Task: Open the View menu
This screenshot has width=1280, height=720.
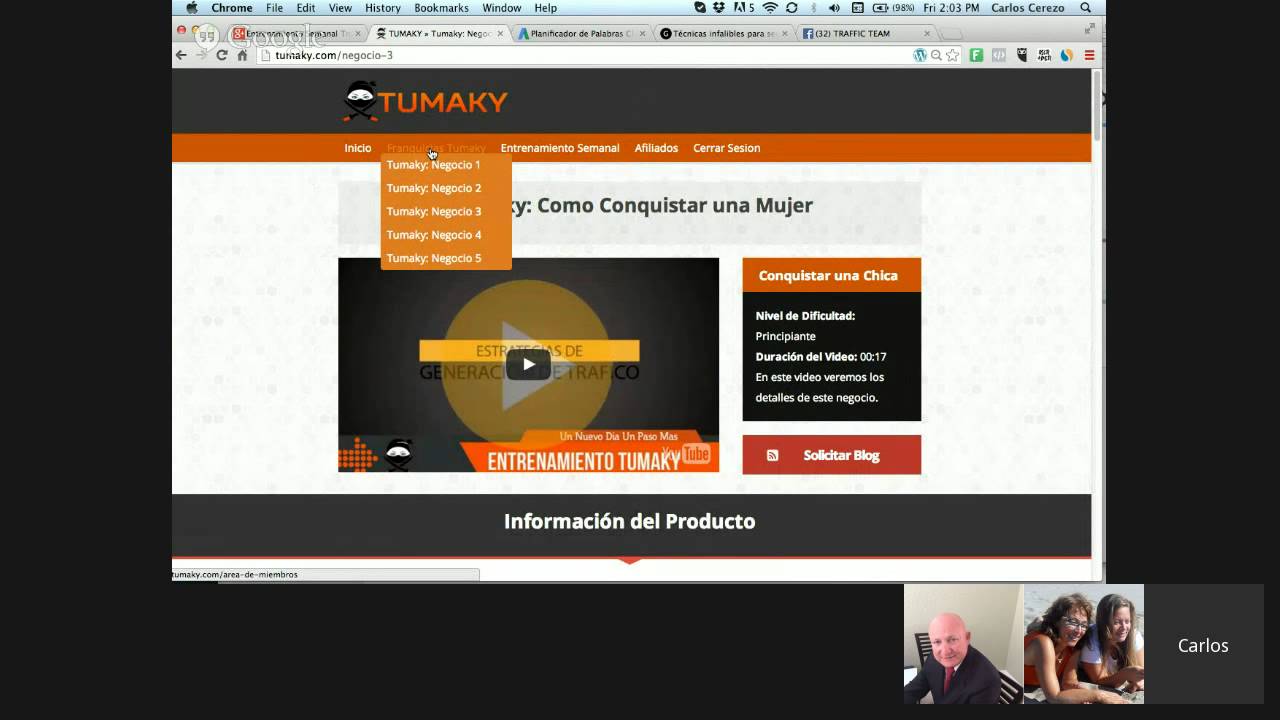Action: pyautogui.click(x=340, y=7)
